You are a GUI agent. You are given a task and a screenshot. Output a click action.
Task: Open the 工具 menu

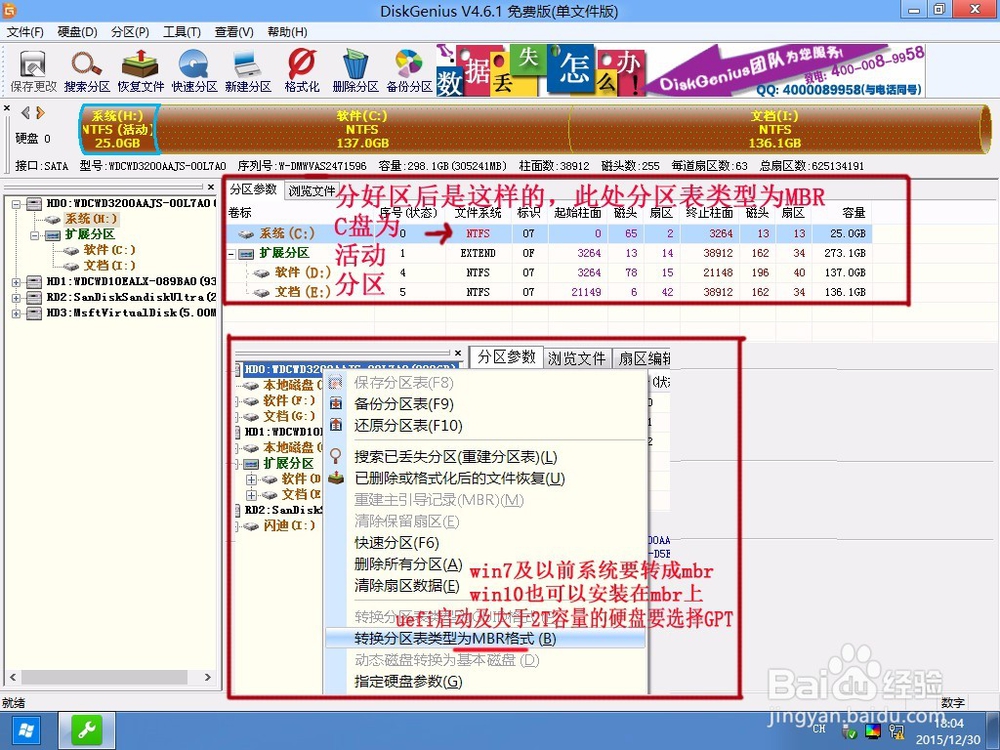(182, 31)
